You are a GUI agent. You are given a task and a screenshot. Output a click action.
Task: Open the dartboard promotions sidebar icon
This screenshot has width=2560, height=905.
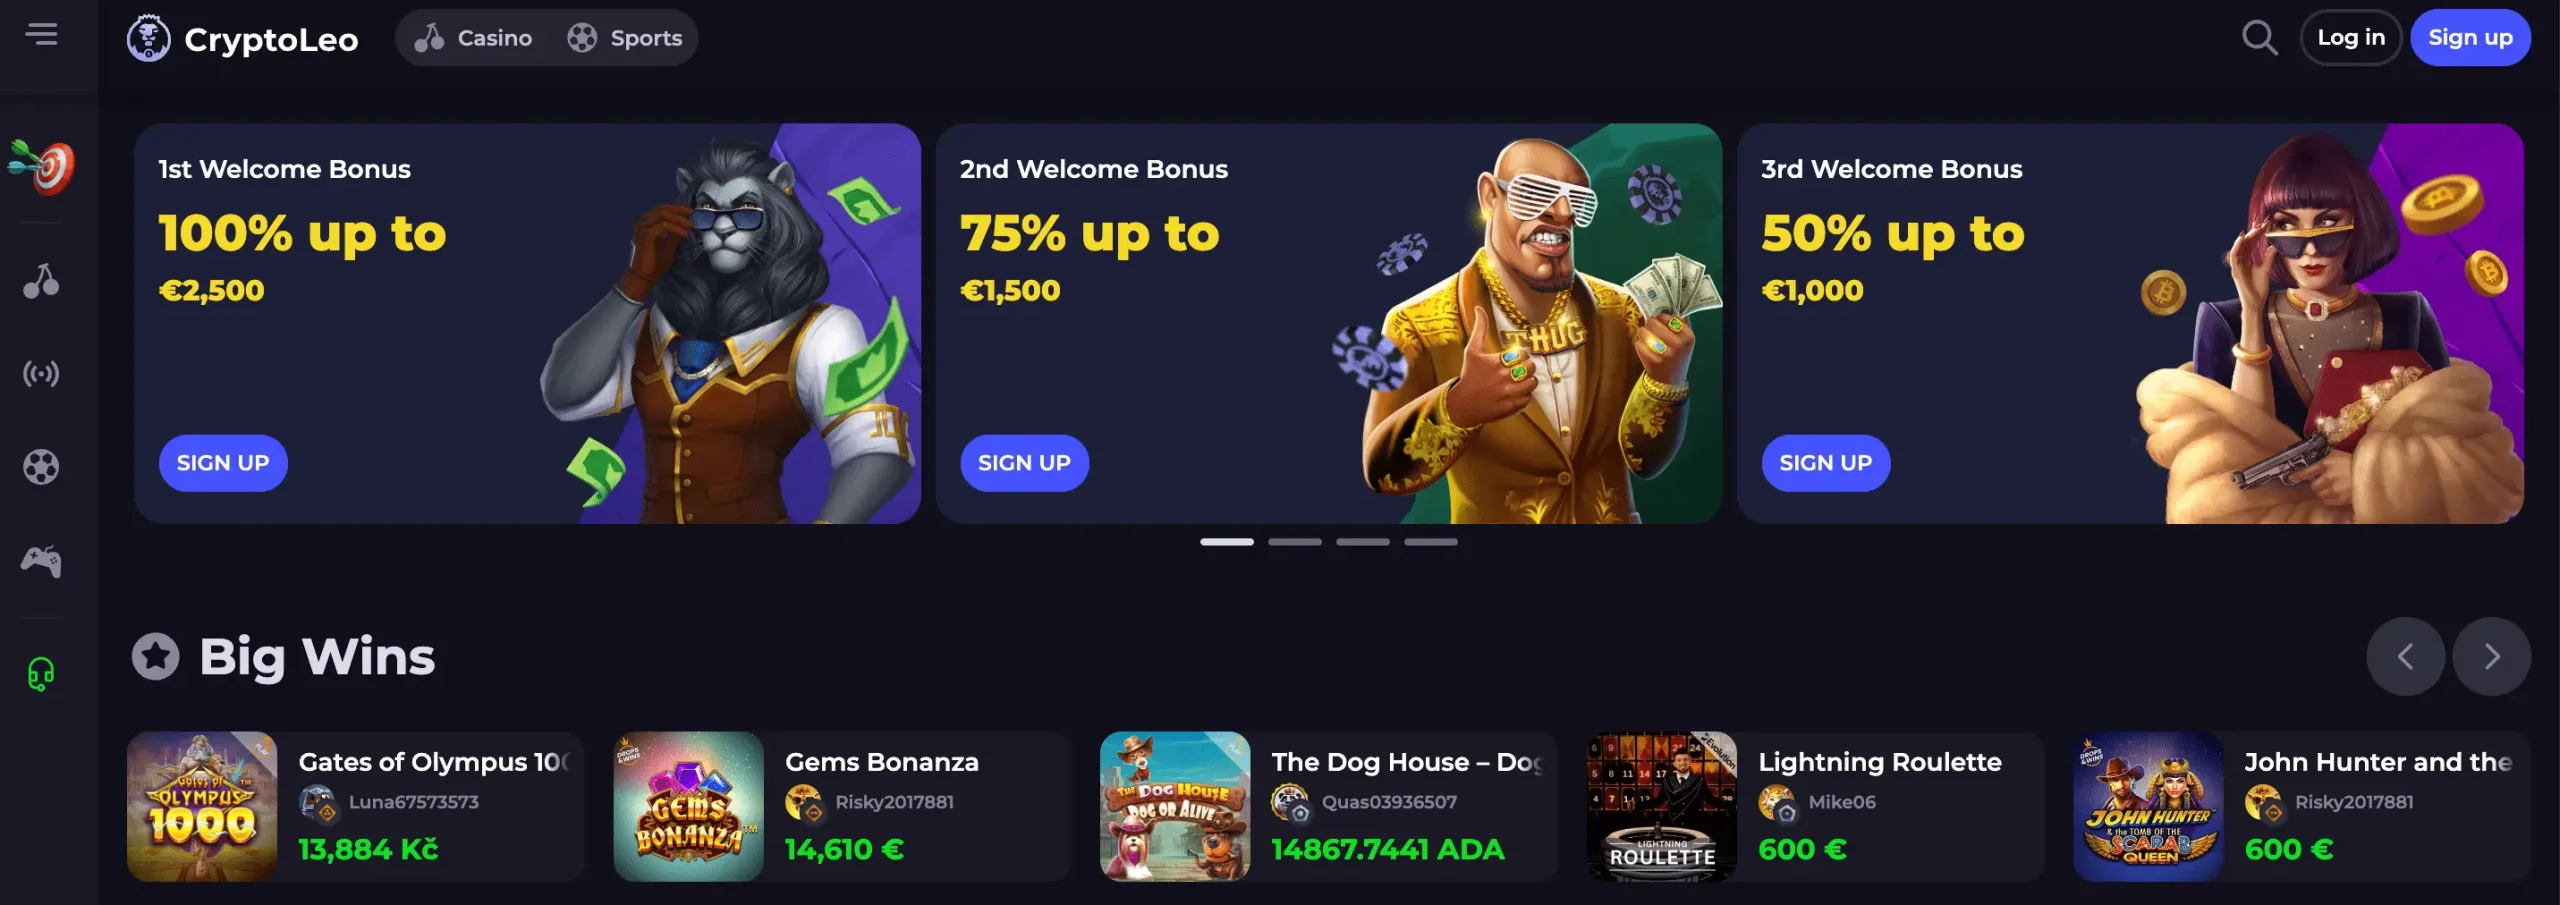click(41, 166)
